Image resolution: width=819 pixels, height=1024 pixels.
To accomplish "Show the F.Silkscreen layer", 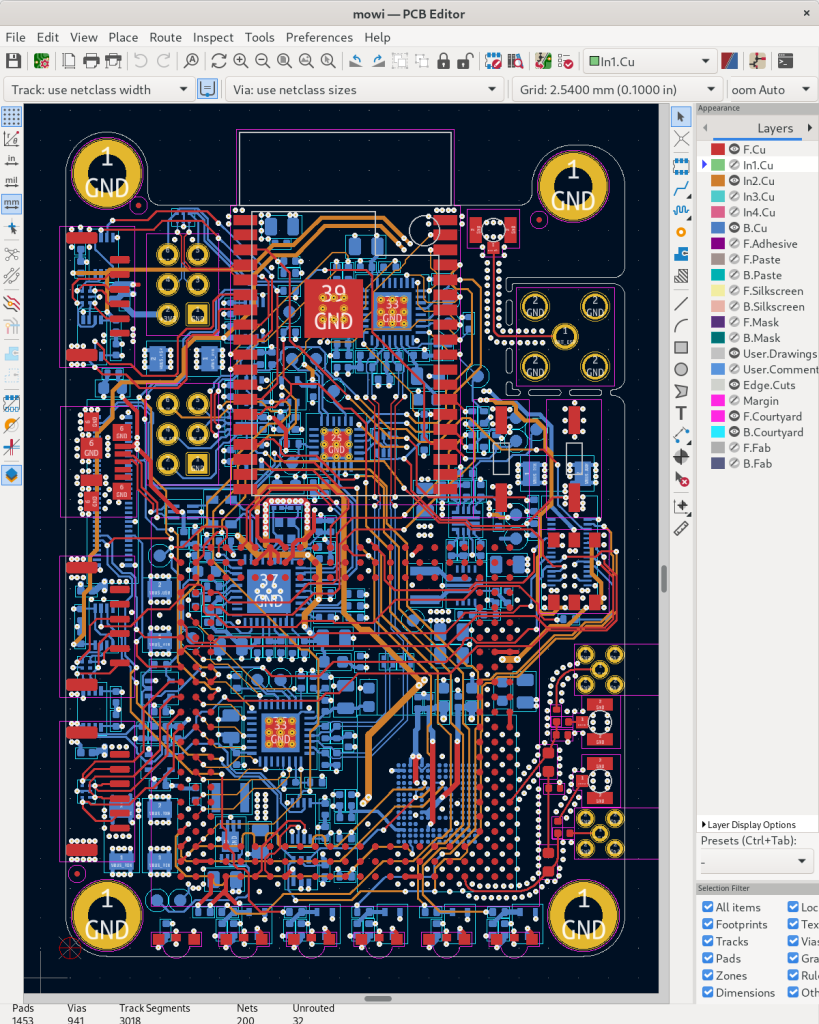I will (x=732, y=291).
